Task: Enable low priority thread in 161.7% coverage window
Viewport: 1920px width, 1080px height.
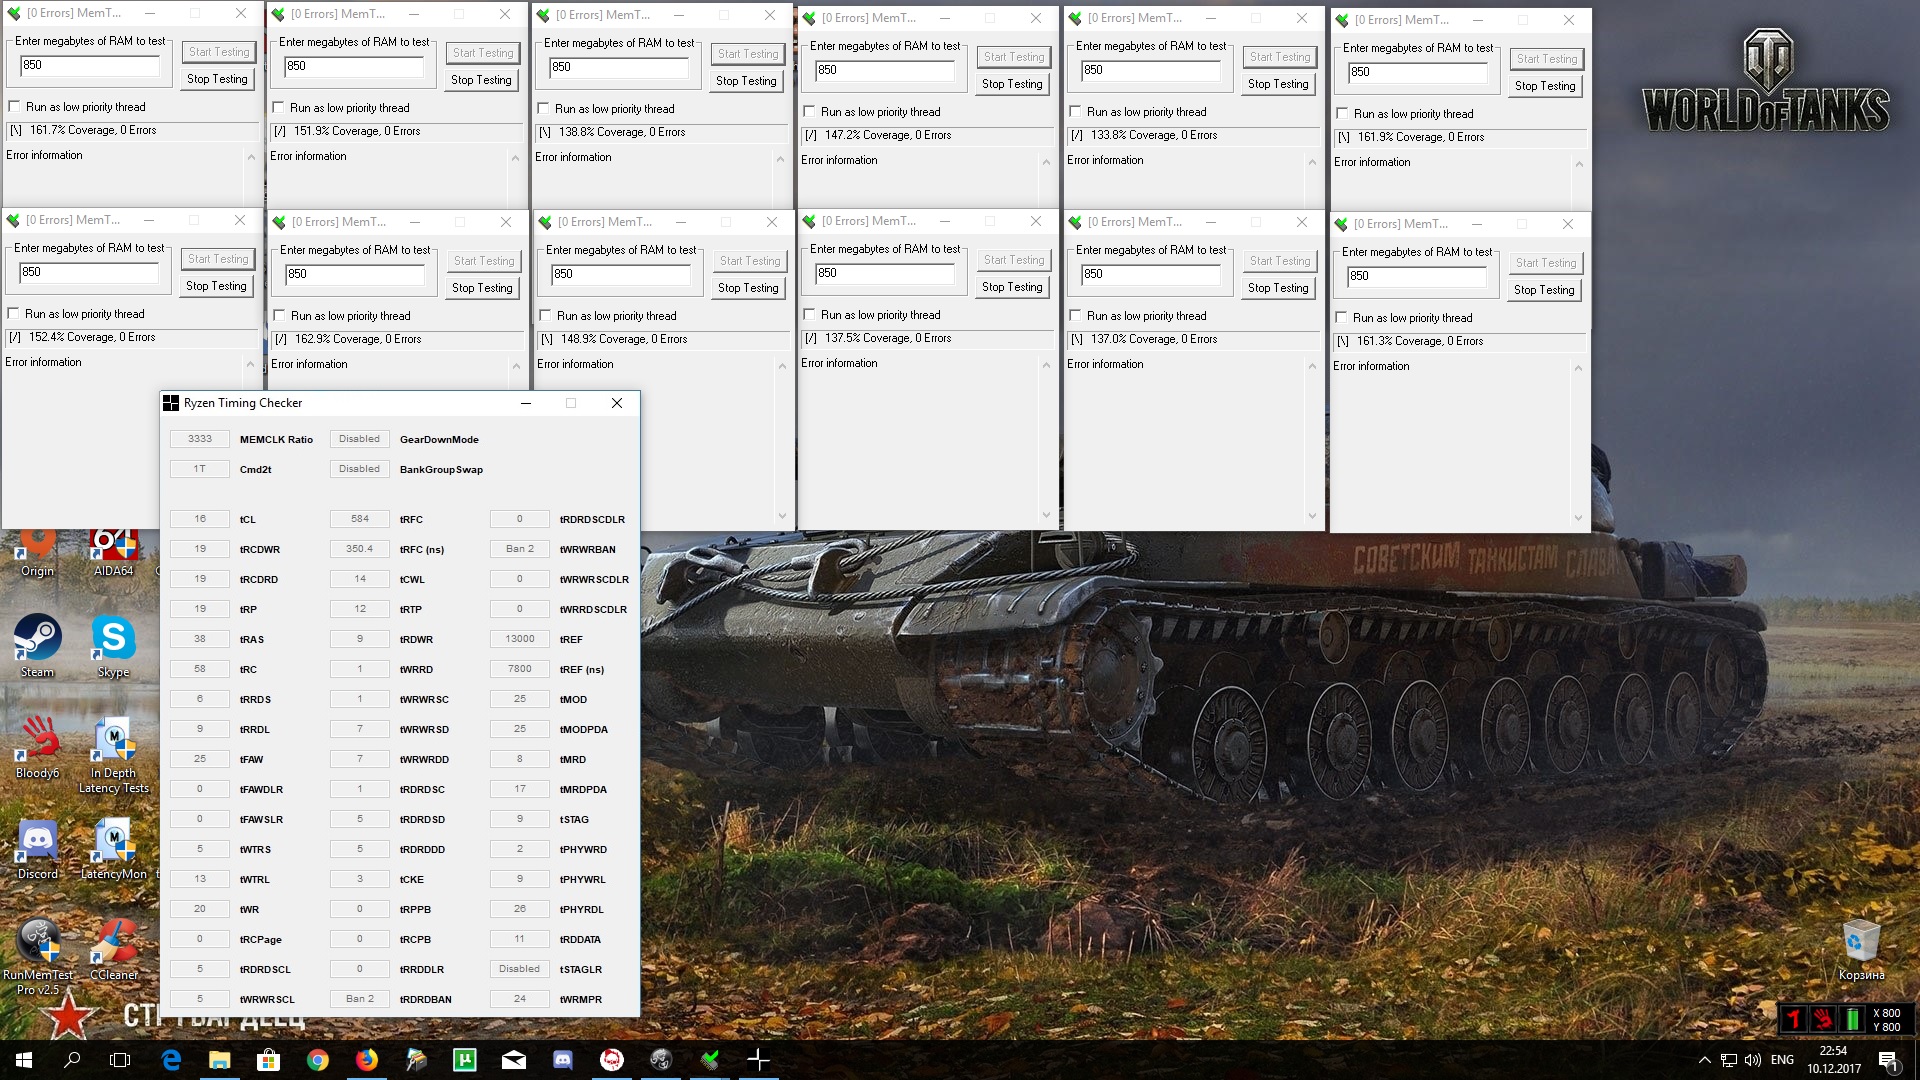Action: pyautogui.click(x=14, y=107)
